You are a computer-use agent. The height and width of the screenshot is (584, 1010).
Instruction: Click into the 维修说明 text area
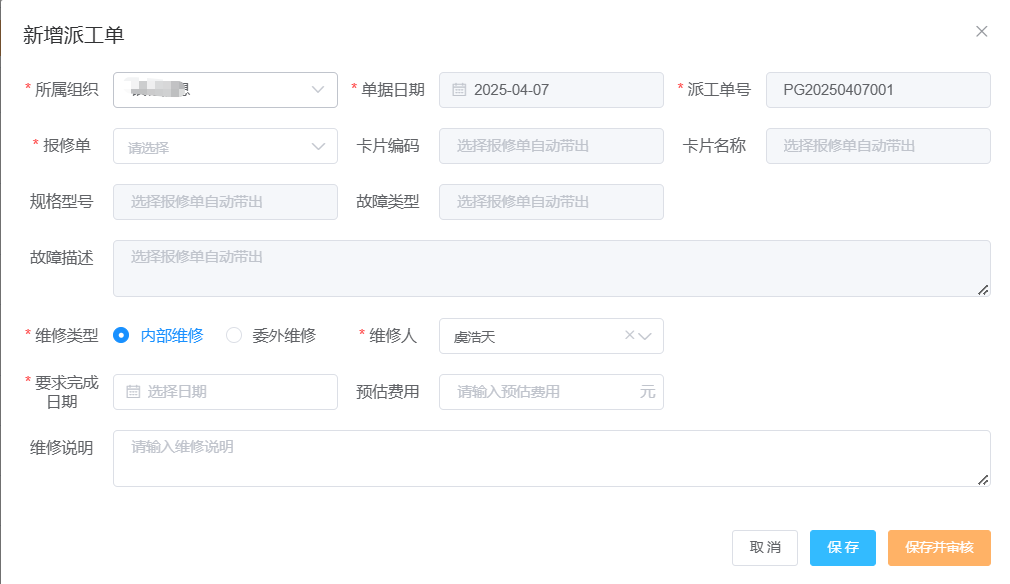(550, 459)
